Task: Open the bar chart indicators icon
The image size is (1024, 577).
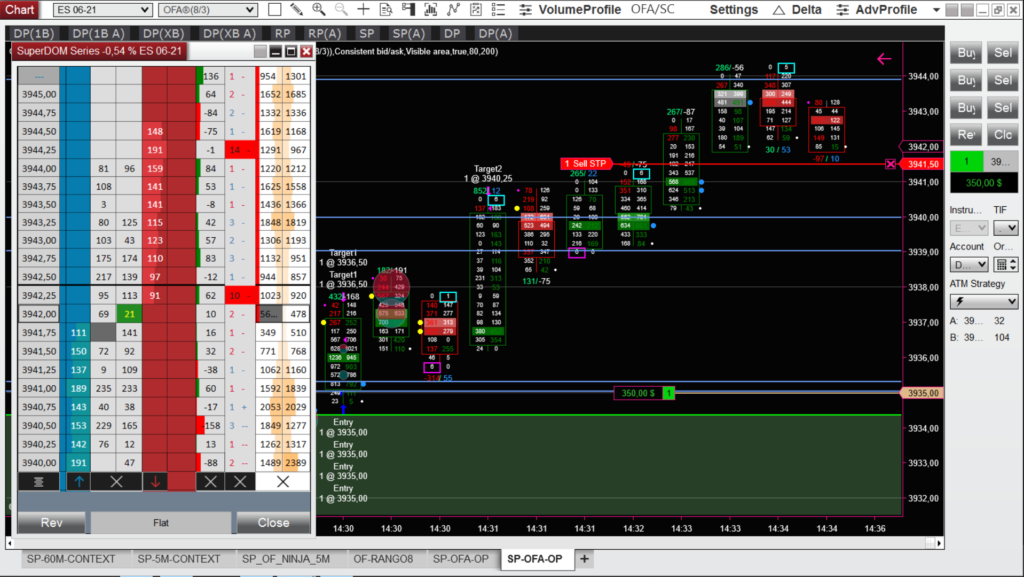Action: (430, 9)
